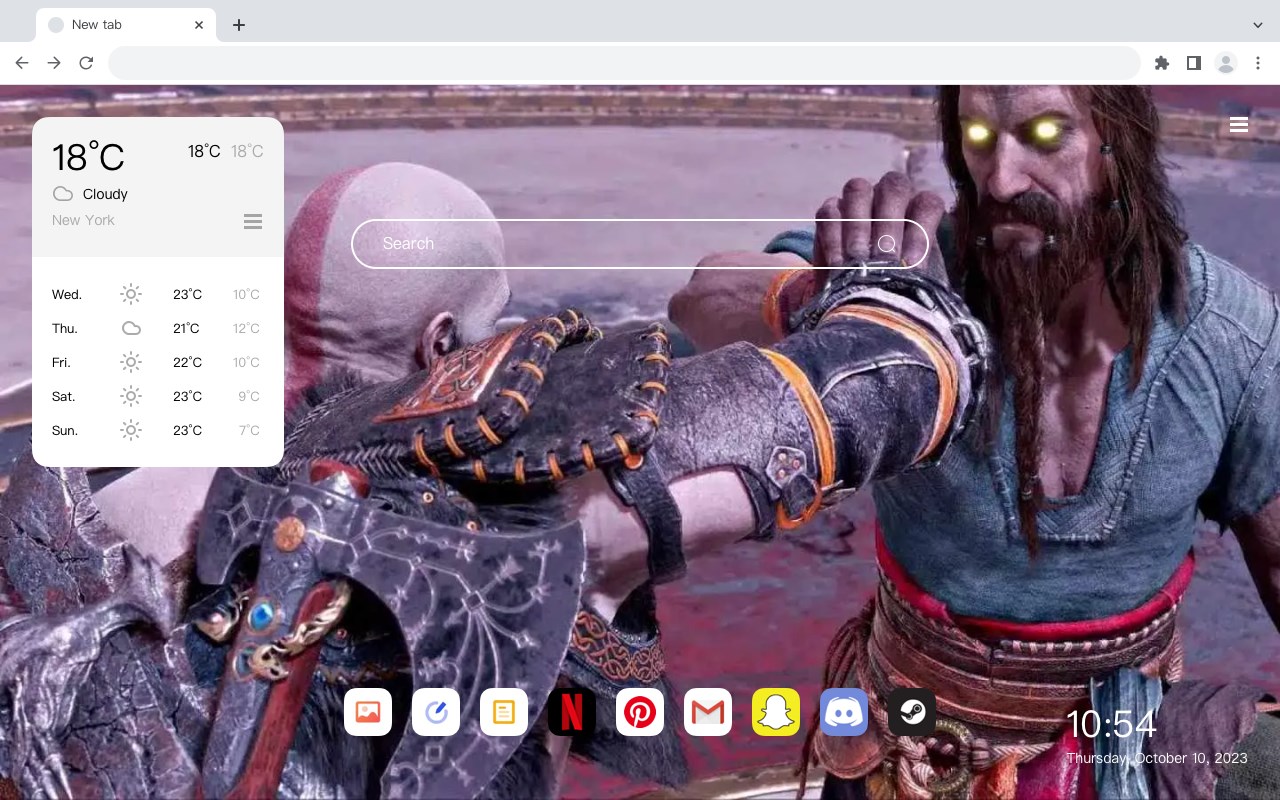1280x800 pixels.
Task: Click the New York location label
Action: coord(83,220)
